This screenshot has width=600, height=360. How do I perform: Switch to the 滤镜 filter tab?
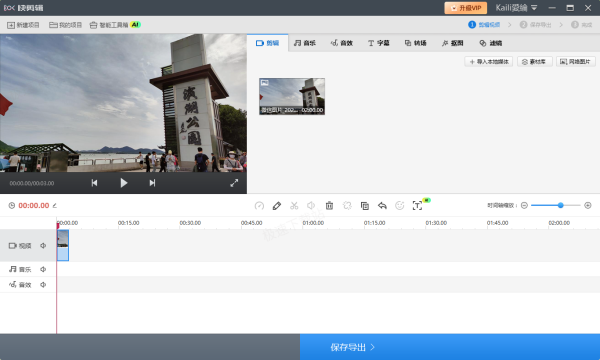(491, 43)
